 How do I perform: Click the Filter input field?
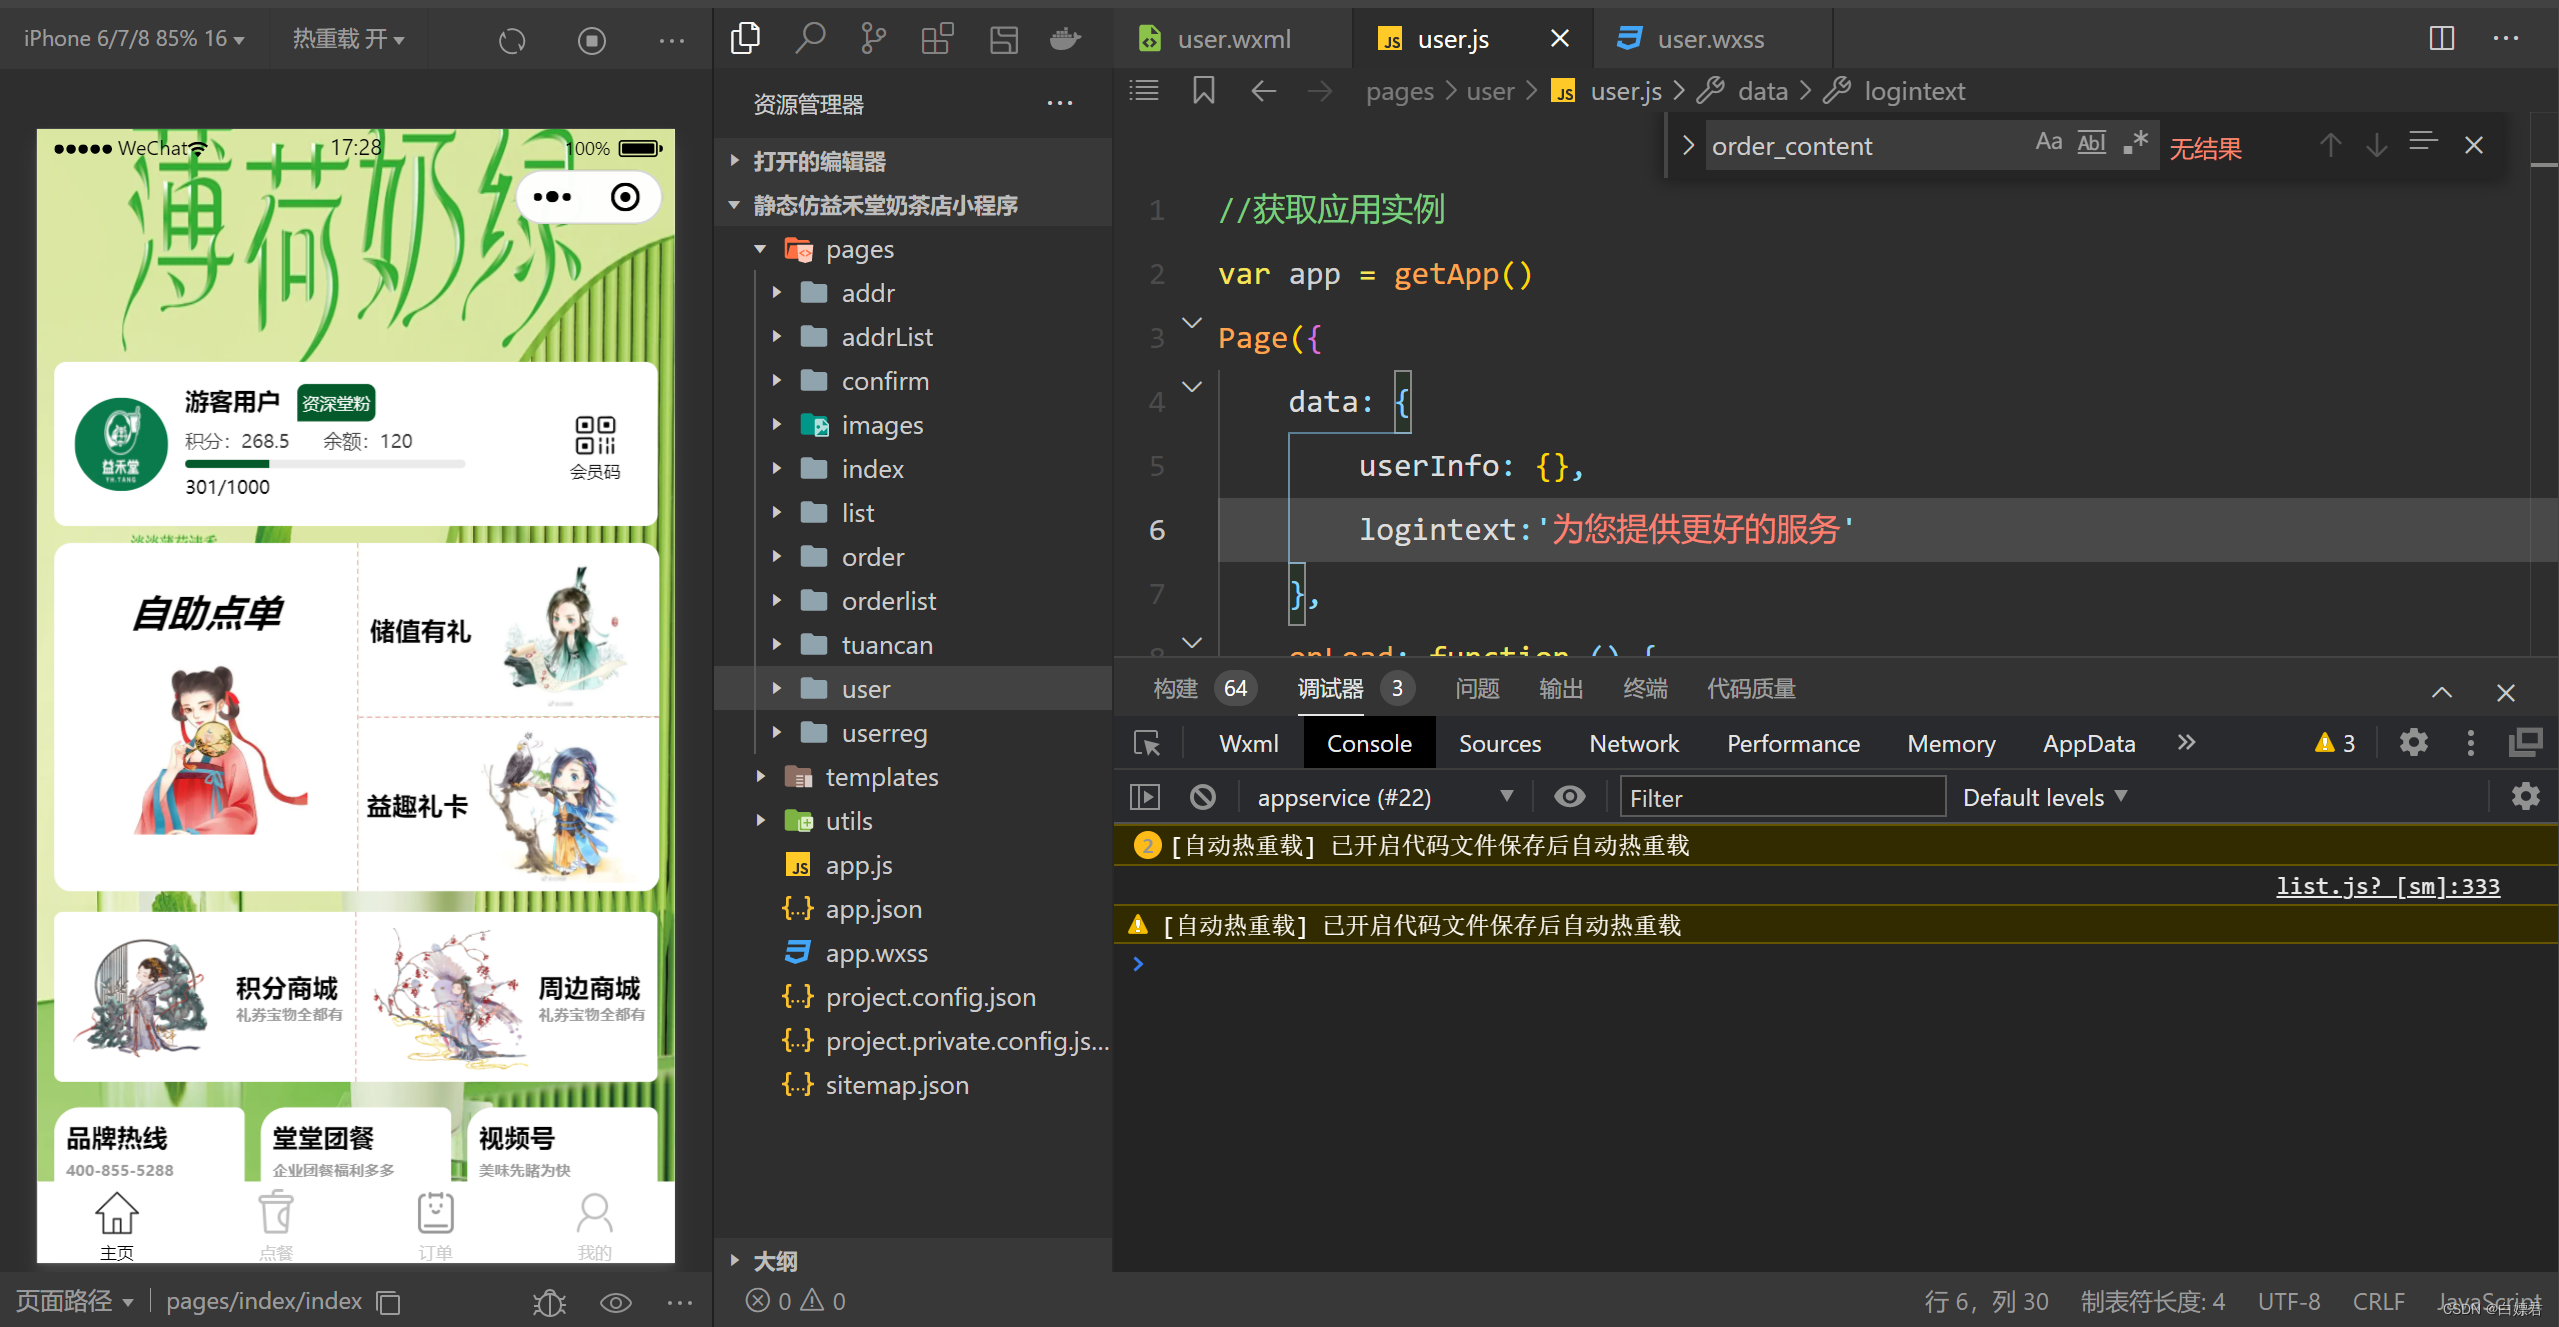pos(1782,797)
